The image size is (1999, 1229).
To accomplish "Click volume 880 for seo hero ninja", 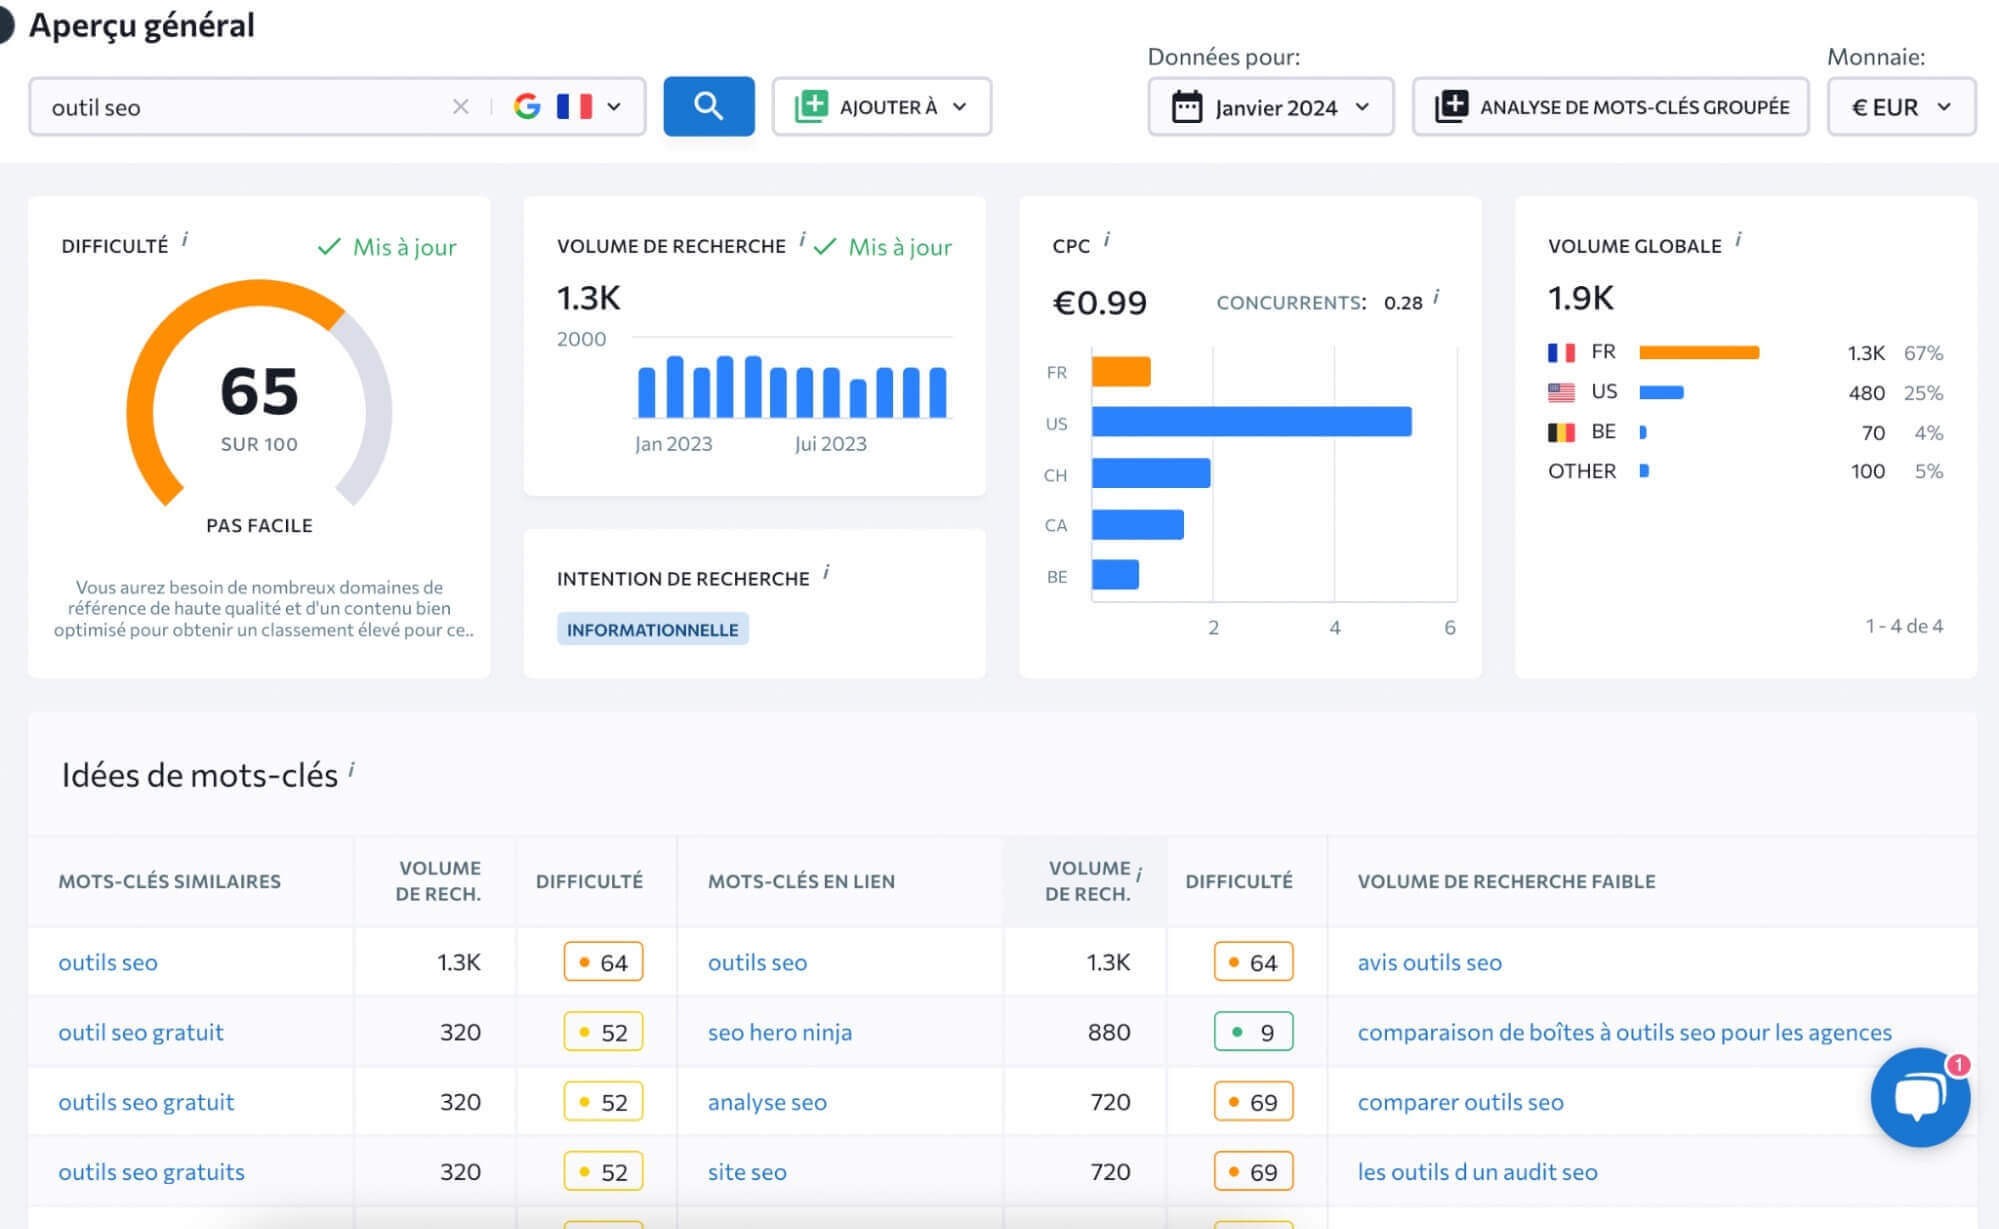I will pyautogui.click(x=1109, y=1032).
